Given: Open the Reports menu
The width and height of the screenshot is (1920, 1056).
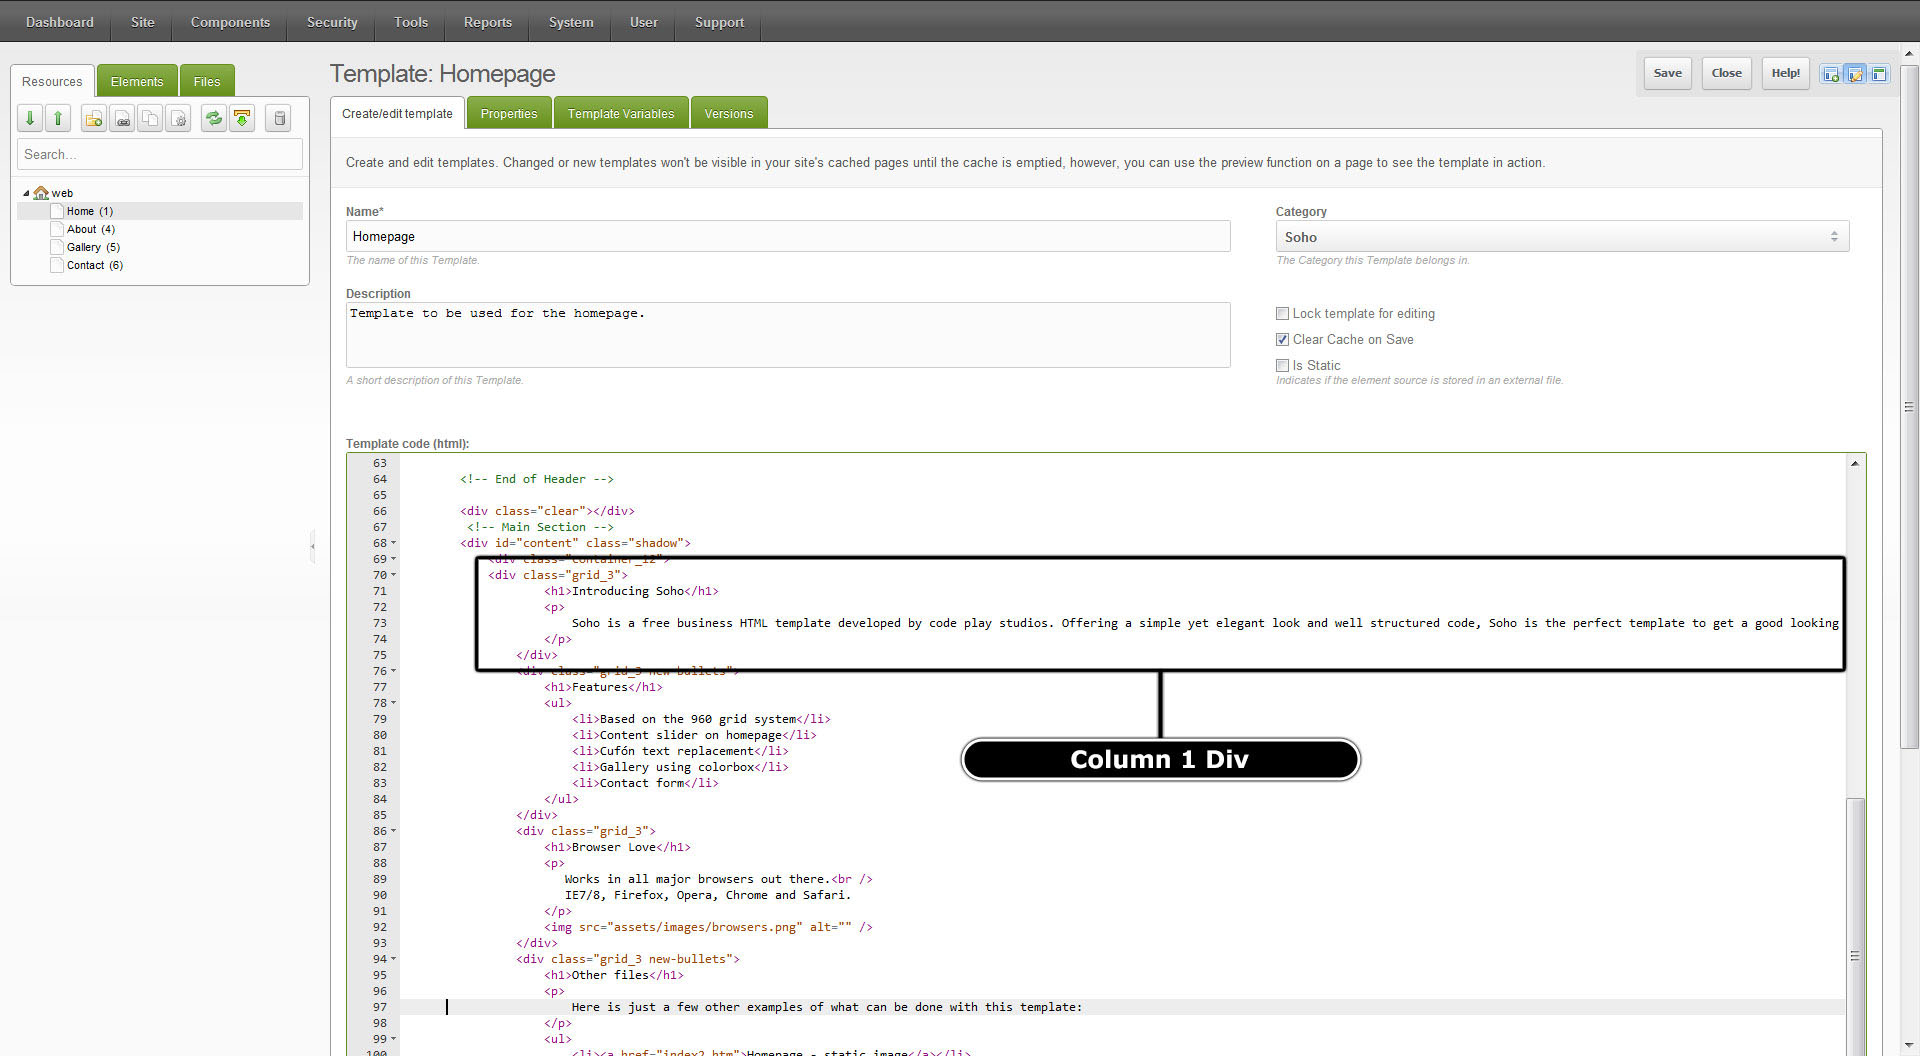Looking at the screenshot, I should click(x=488, y=22).
